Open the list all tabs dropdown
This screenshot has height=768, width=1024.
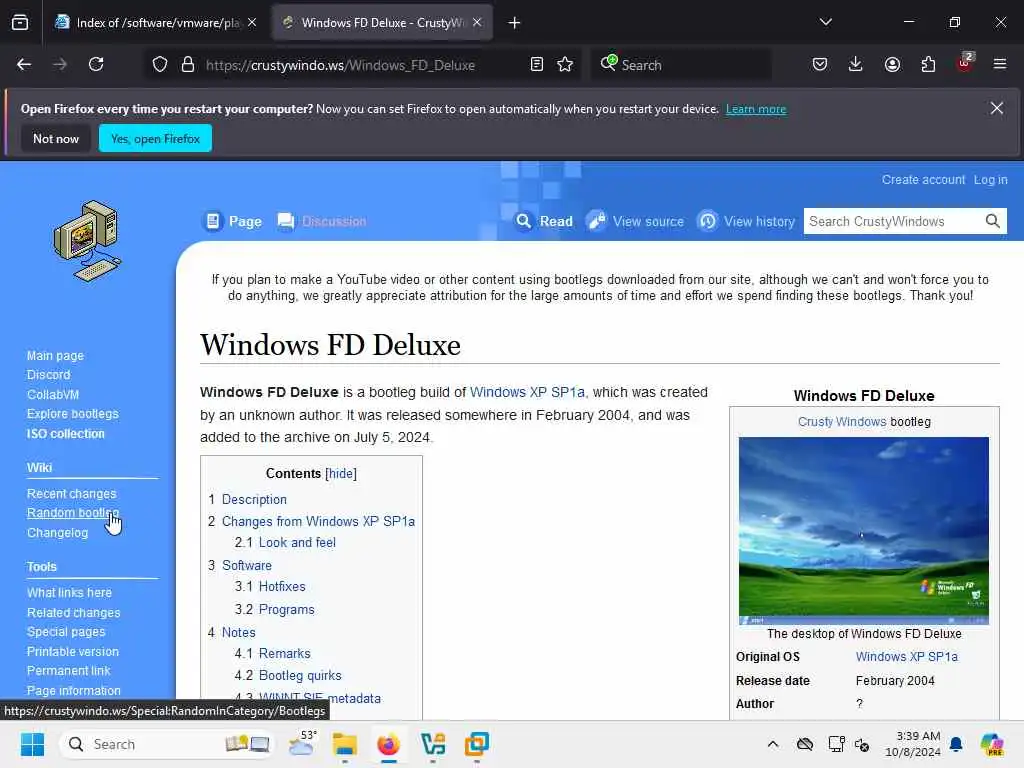pyautogui.click(x=825, y=22)
